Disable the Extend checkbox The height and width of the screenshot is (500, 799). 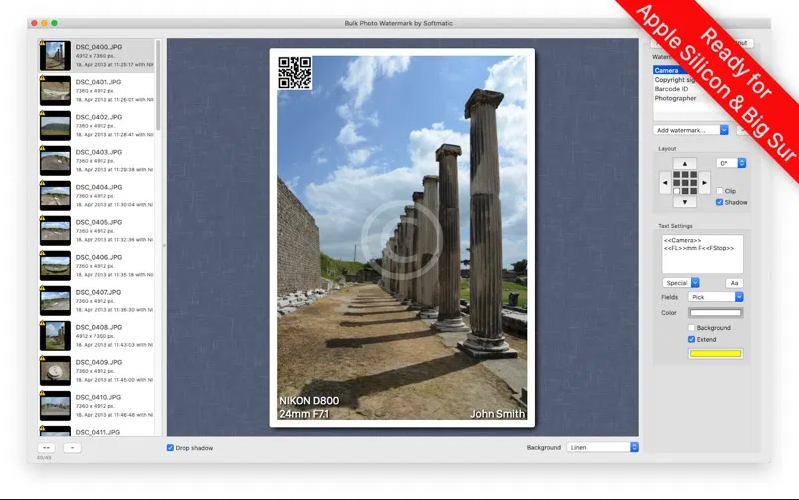(x=692, y=339)
